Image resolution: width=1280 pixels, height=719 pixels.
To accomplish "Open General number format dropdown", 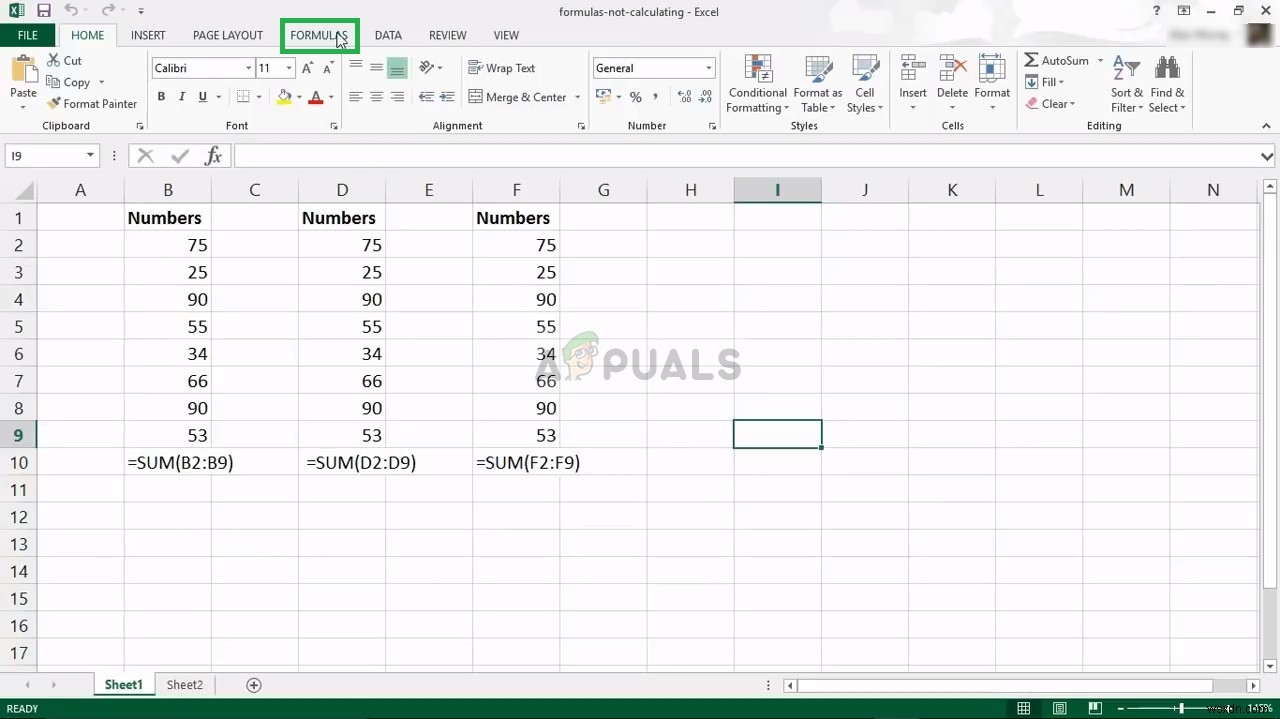I will click(x=708, y=68).
